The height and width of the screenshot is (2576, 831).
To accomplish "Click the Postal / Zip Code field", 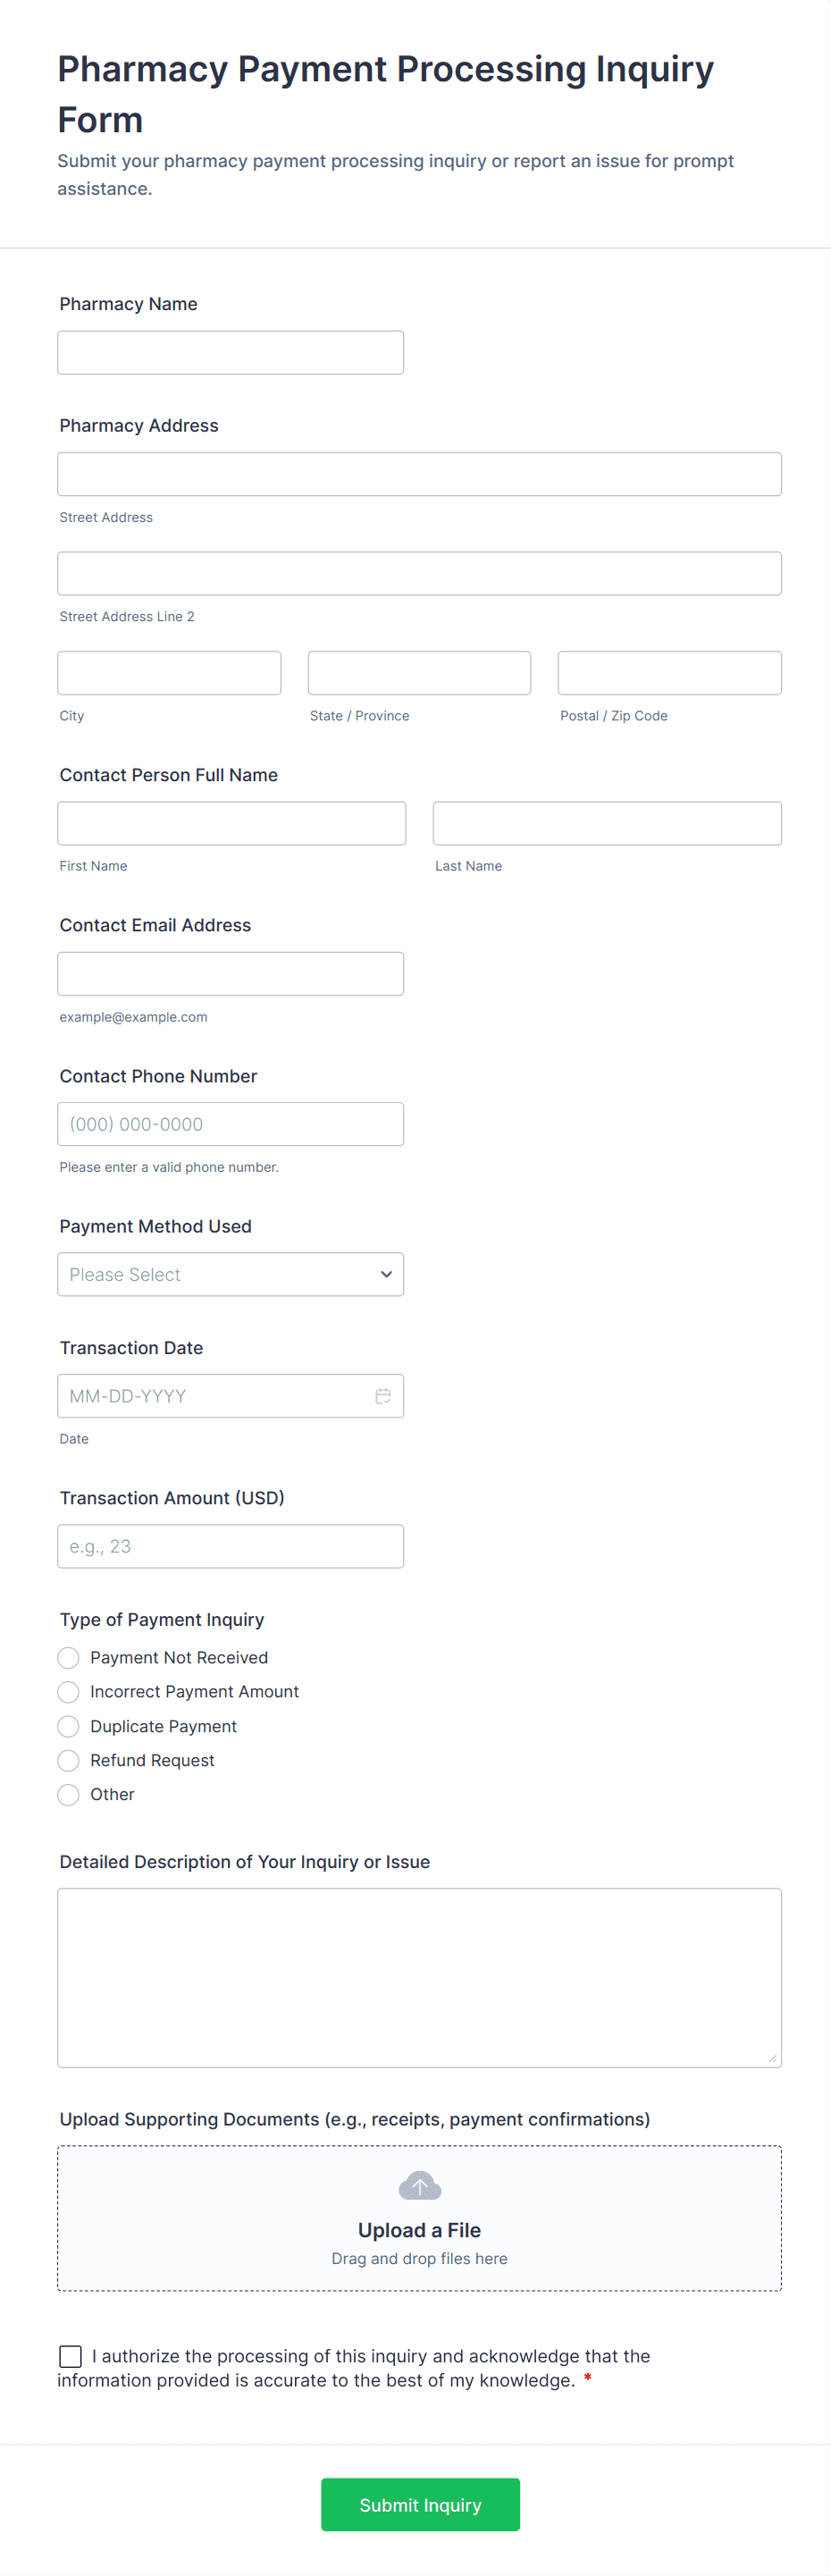I will [669, 673].
